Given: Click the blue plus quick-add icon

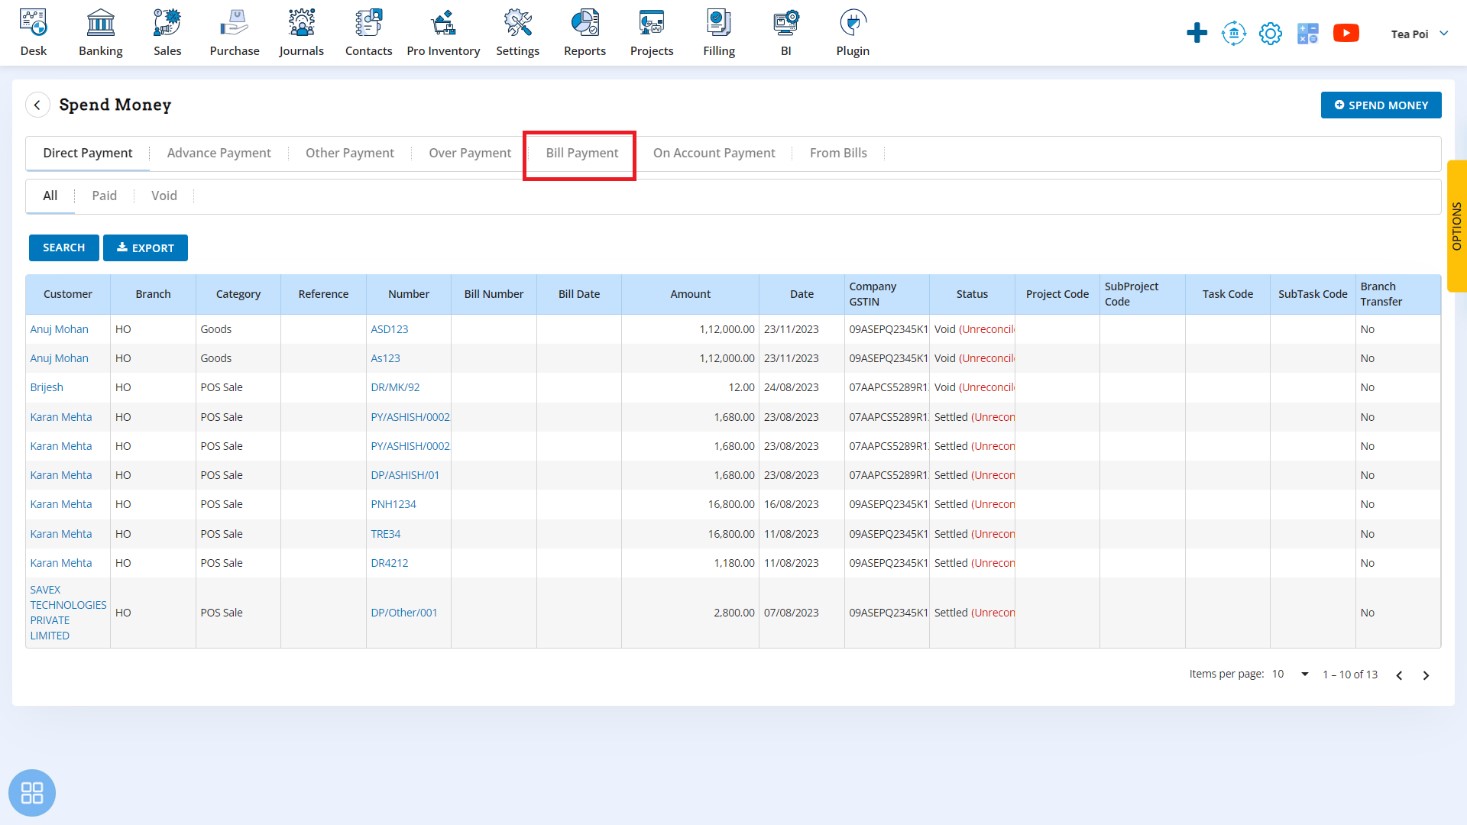Looking at the screenshot, I should 1196,33.
